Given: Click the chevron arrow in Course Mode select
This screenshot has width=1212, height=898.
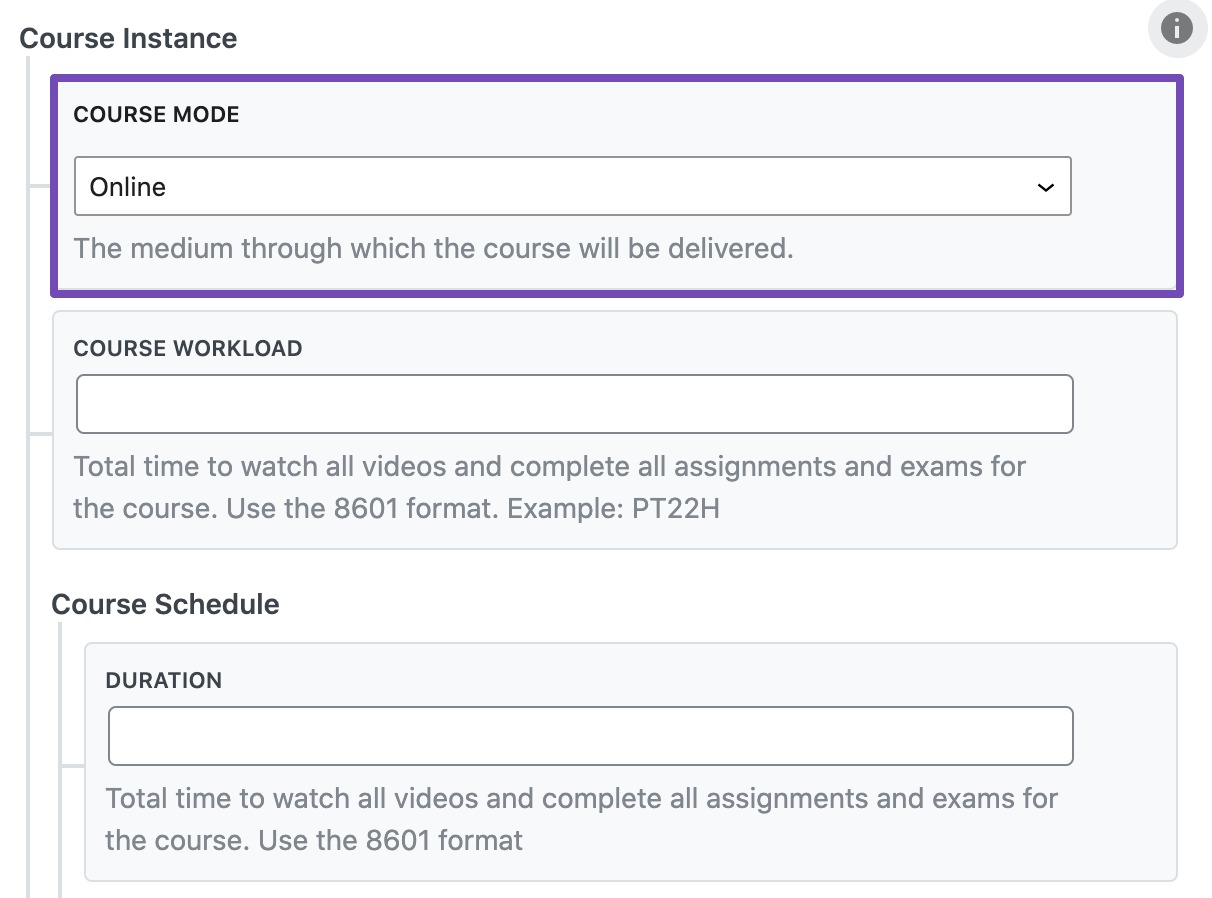Looking at the screenshot, I should pos(1046,187).
